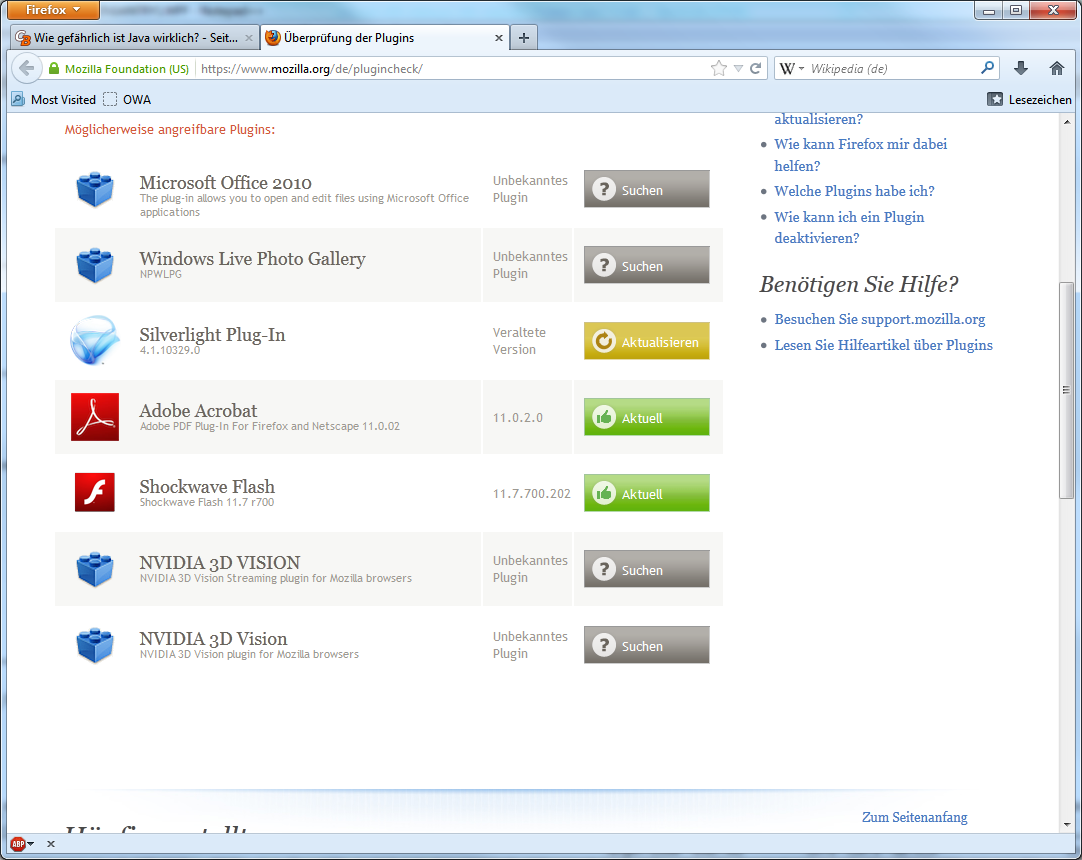Open the Most Visited bookmarks folder
The image size is (1082, 860).
(x=54, y=99)
